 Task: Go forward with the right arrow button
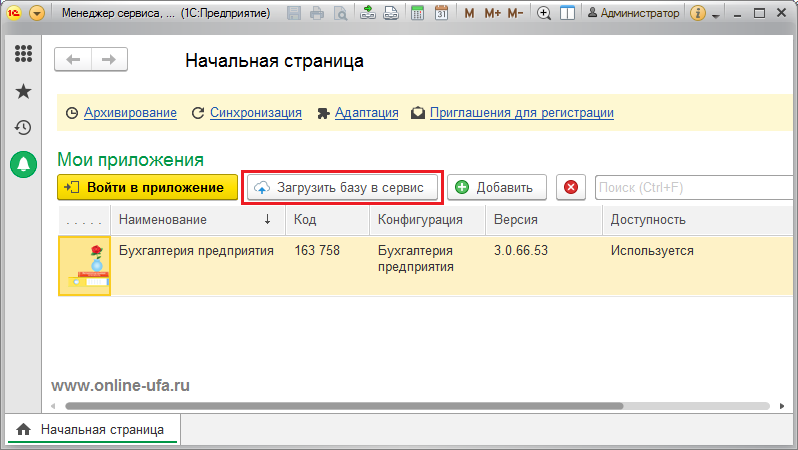coord(109,60)
